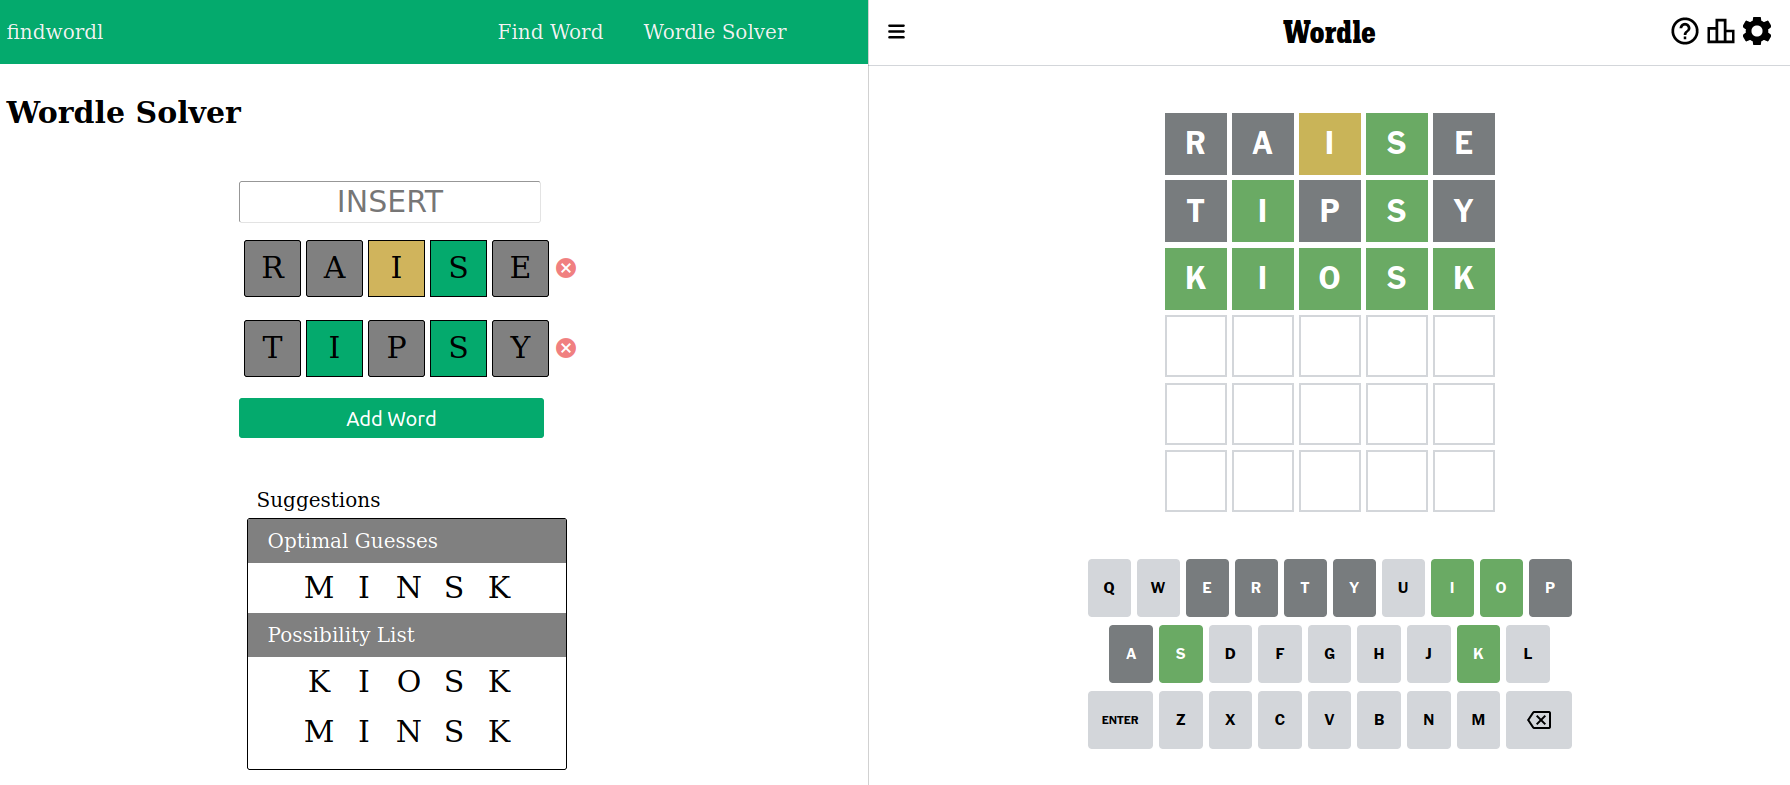The width and height of the screenshot is (1790, 785).
Task: Open the Wordle hamburger menu
Action: click(x=896, y=32)
